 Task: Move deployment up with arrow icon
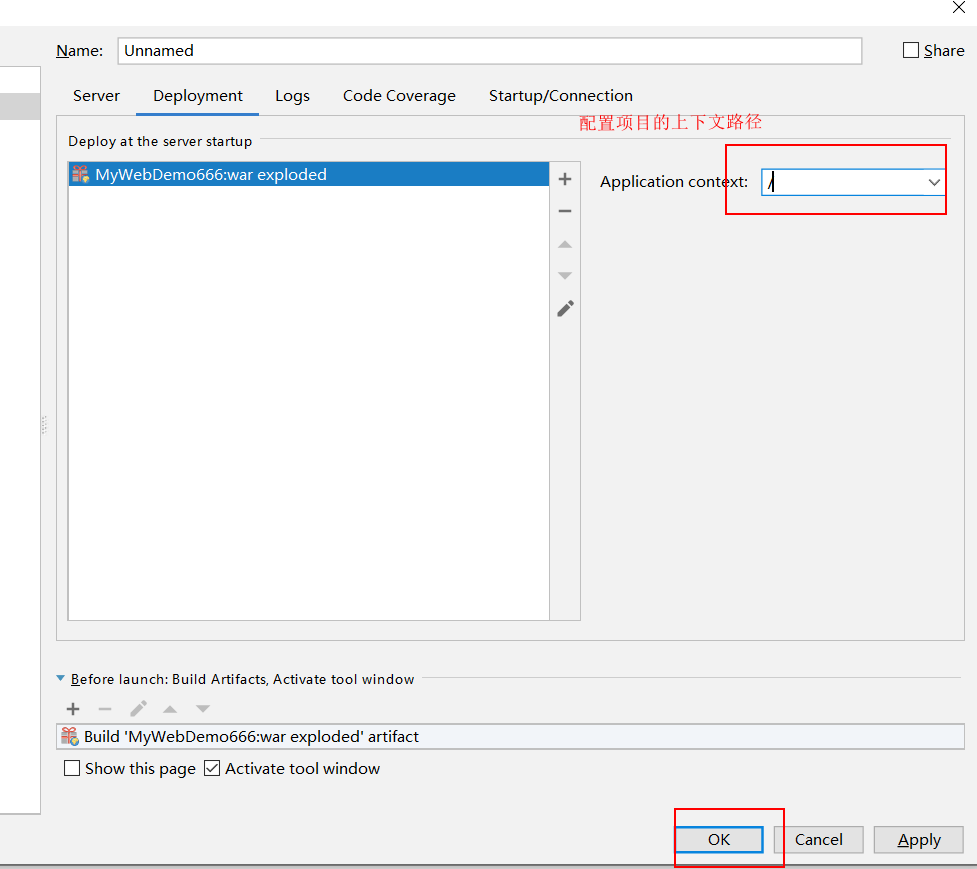coord(565,244)
